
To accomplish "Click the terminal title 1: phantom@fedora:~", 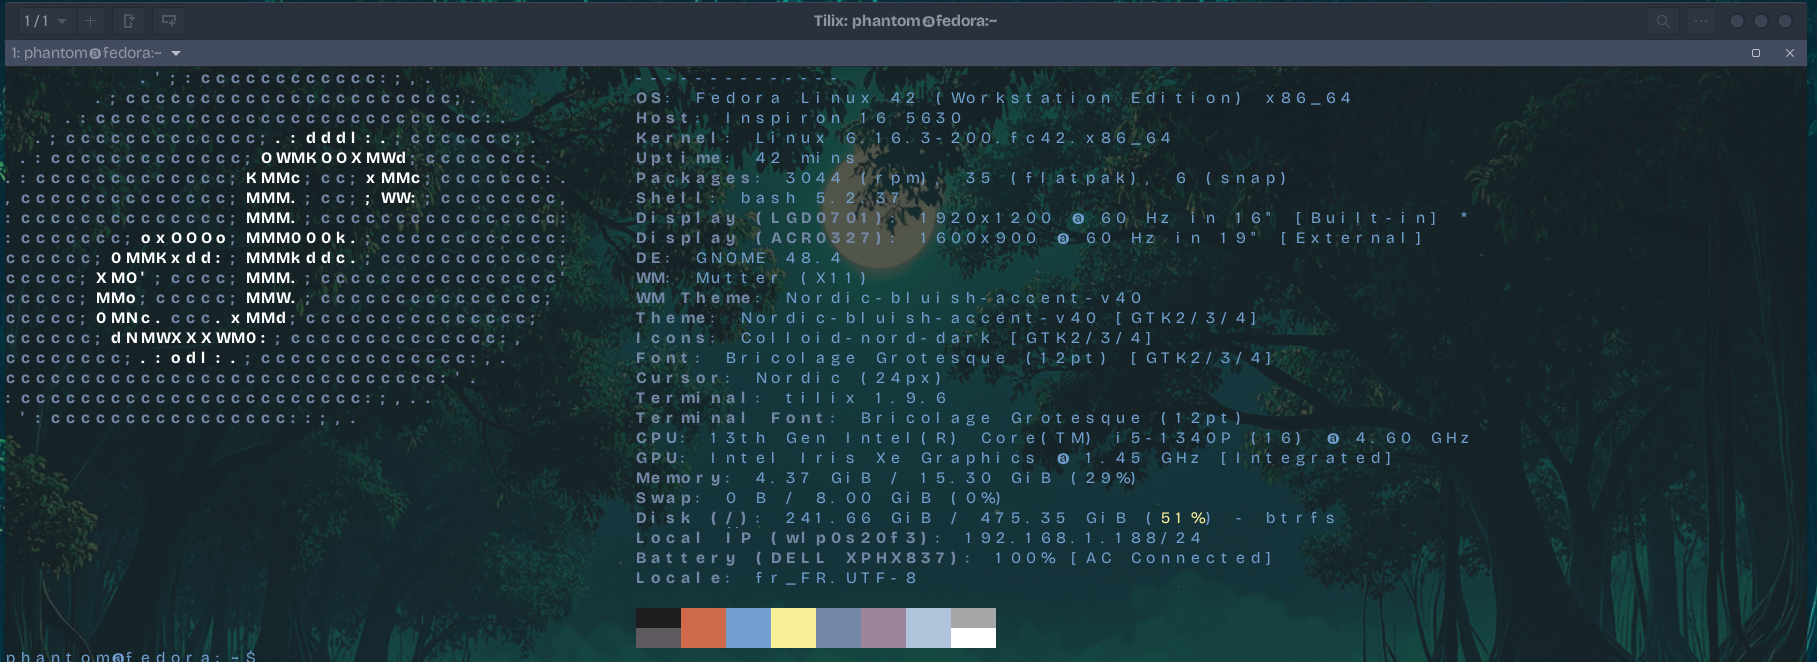I will point(87,53).
